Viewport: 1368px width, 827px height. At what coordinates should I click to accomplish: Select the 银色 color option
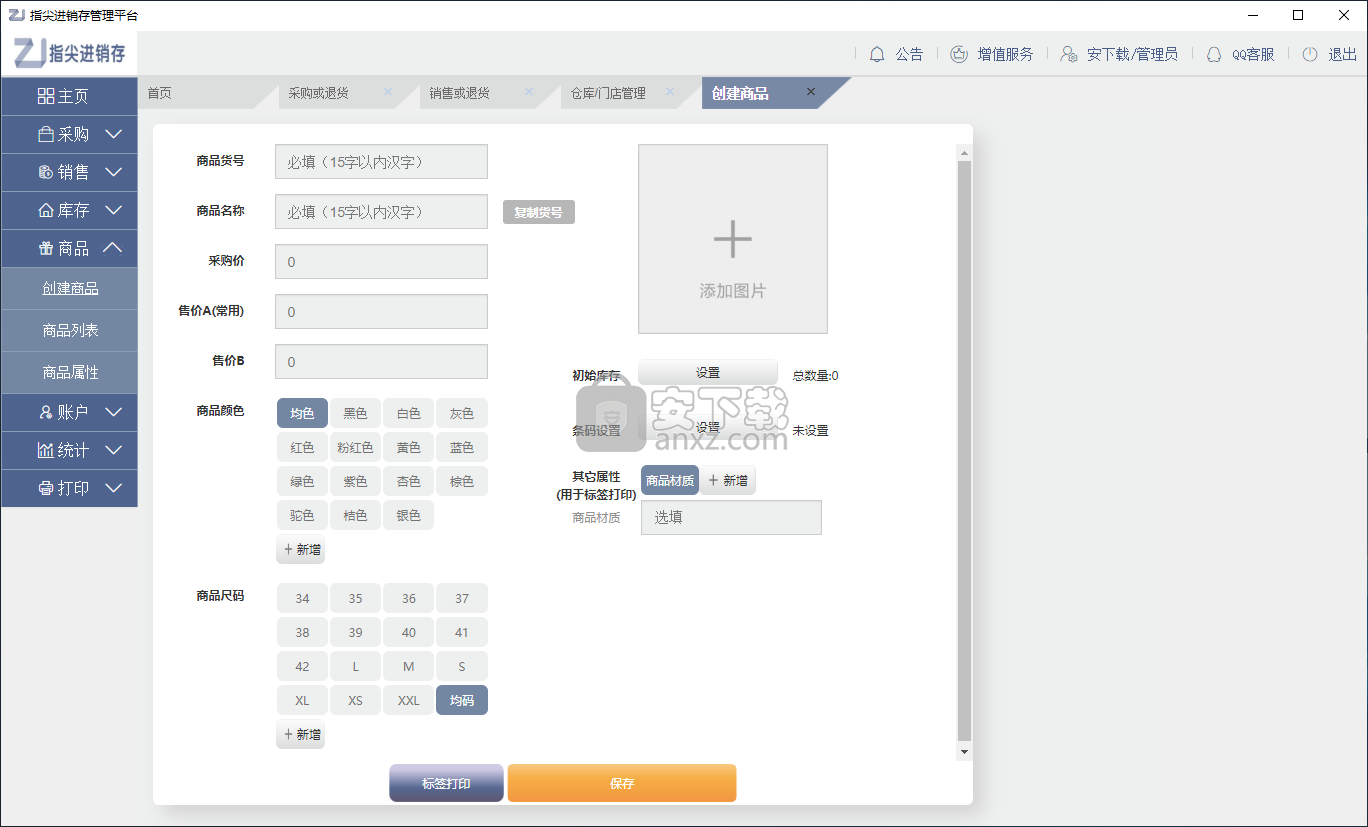tap(408, 515)
